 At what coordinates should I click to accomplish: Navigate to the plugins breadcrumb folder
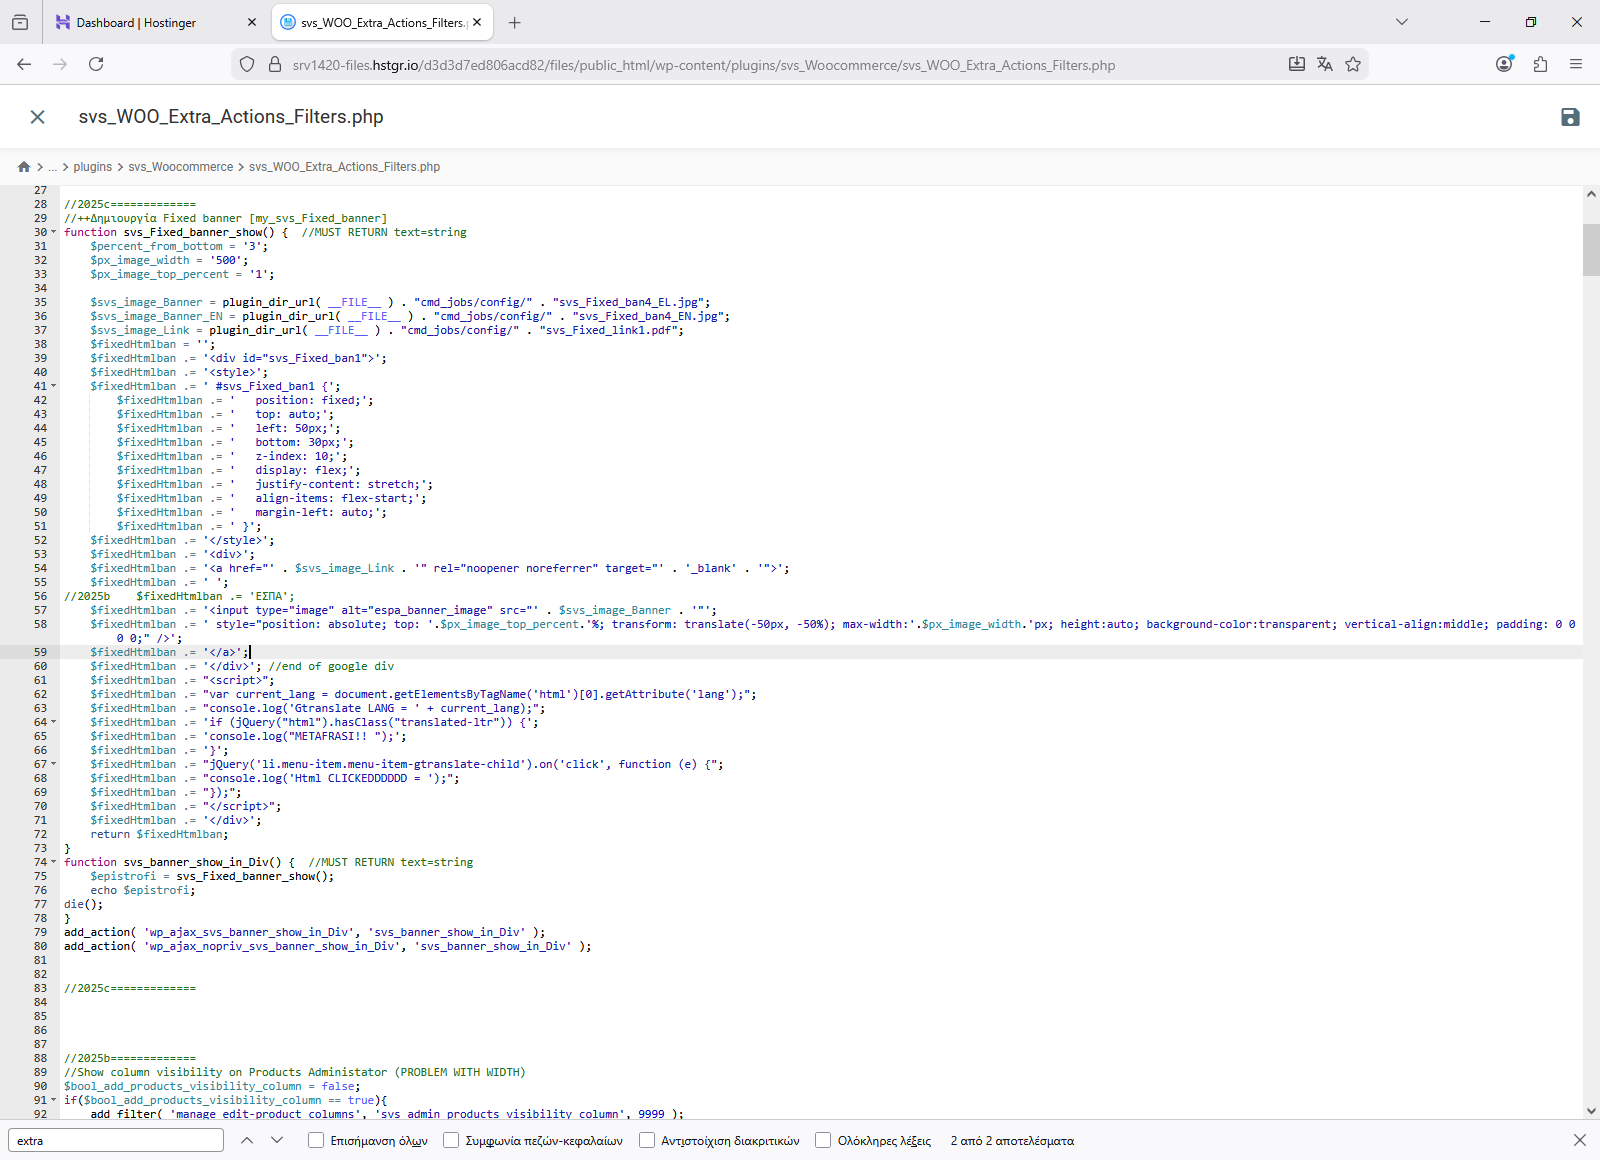click(x=92, y=167)
